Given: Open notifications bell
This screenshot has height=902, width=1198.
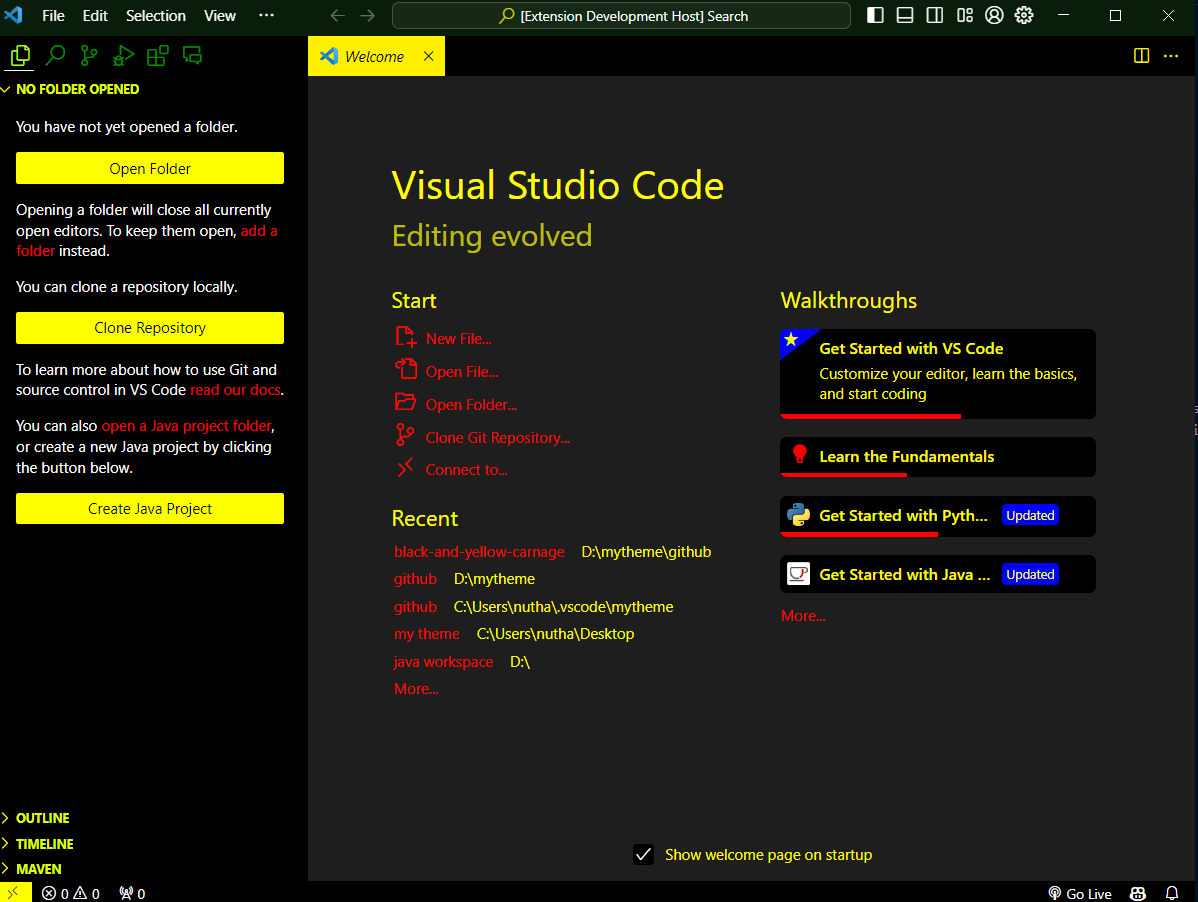Looking at the screenshot, I should (x=1171, y=893).
